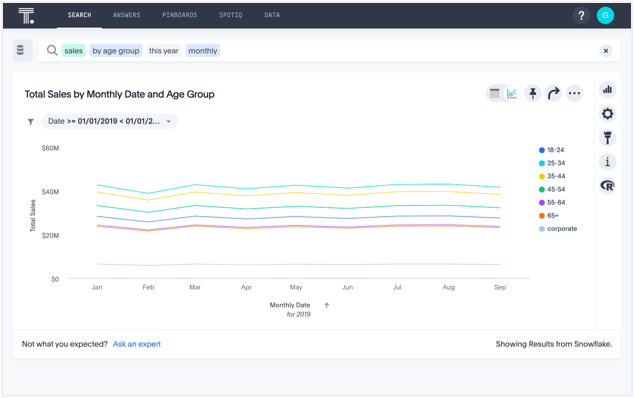Screen dimensions: 634x398
Task: Switch to chart view
Action: pyautogui.click(x=512, y=93)
